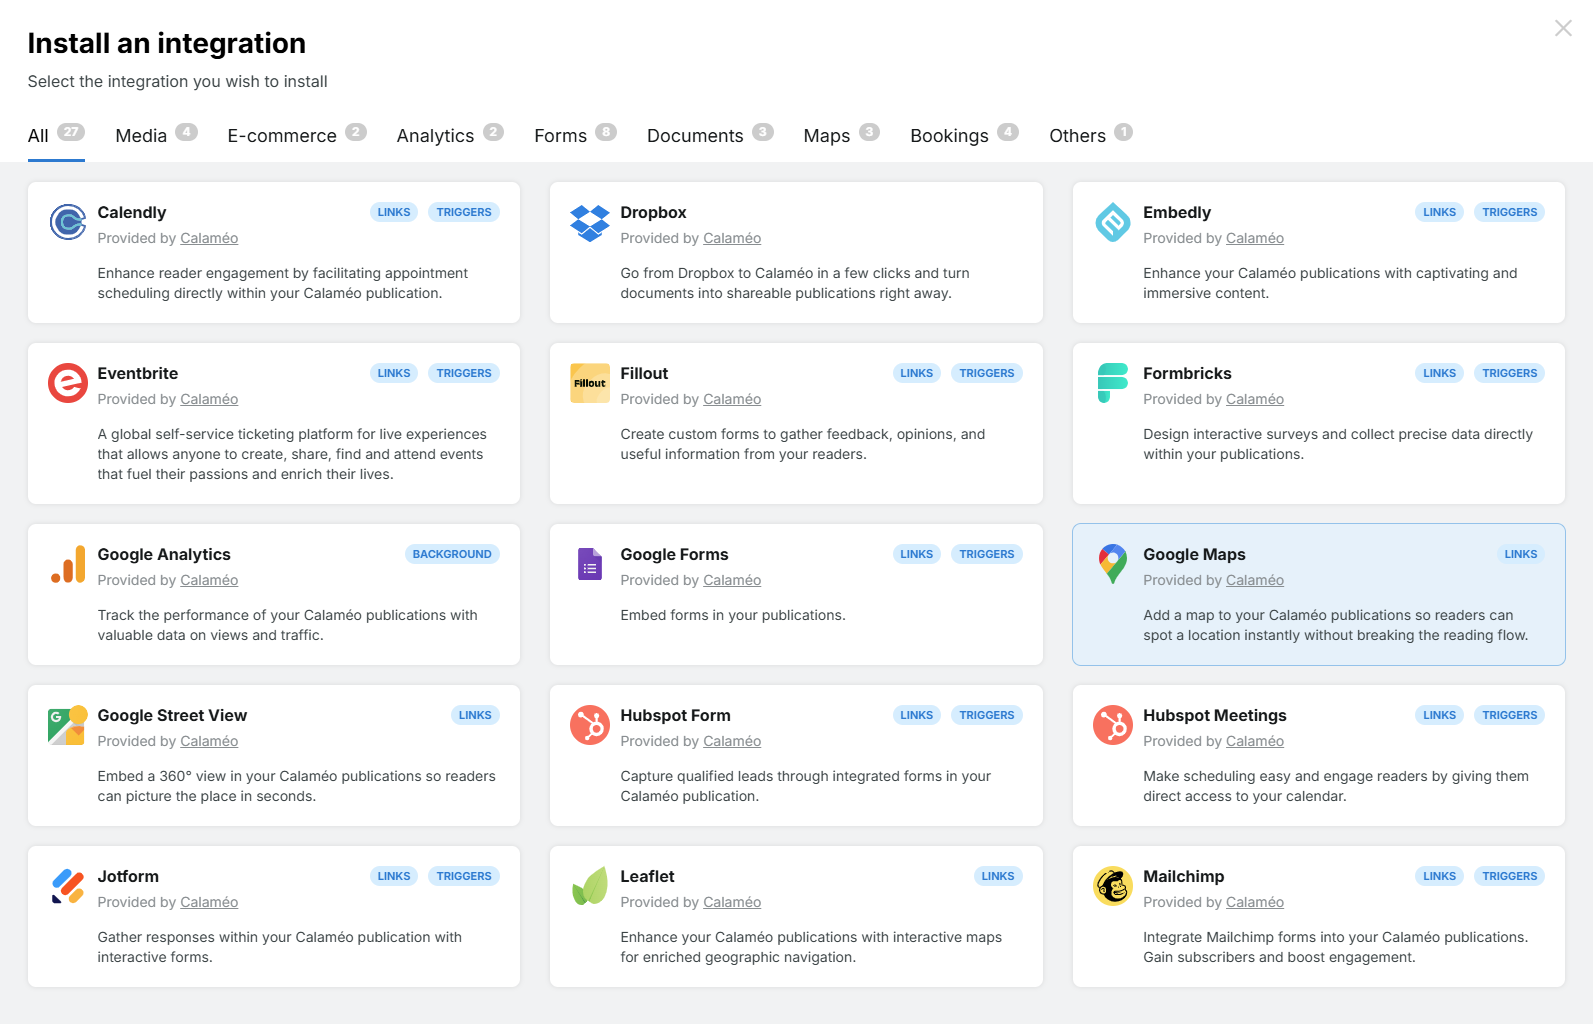Viewport: 1593px width, 1024px height.
Task: Click the TRIGGERS badge on Google Forms
Action: click(x=987, y=554)
